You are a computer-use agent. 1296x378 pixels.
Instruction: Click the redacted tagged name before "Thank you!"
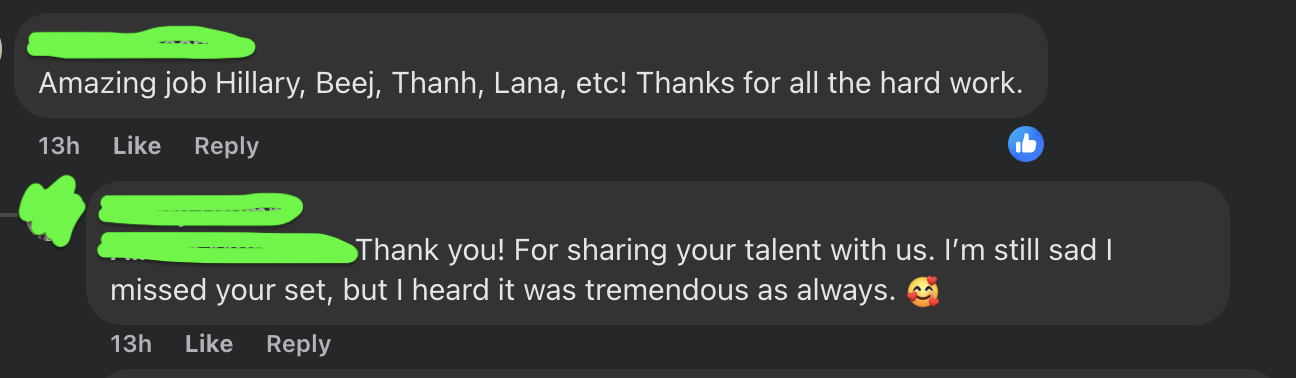[x=229, y=247]
